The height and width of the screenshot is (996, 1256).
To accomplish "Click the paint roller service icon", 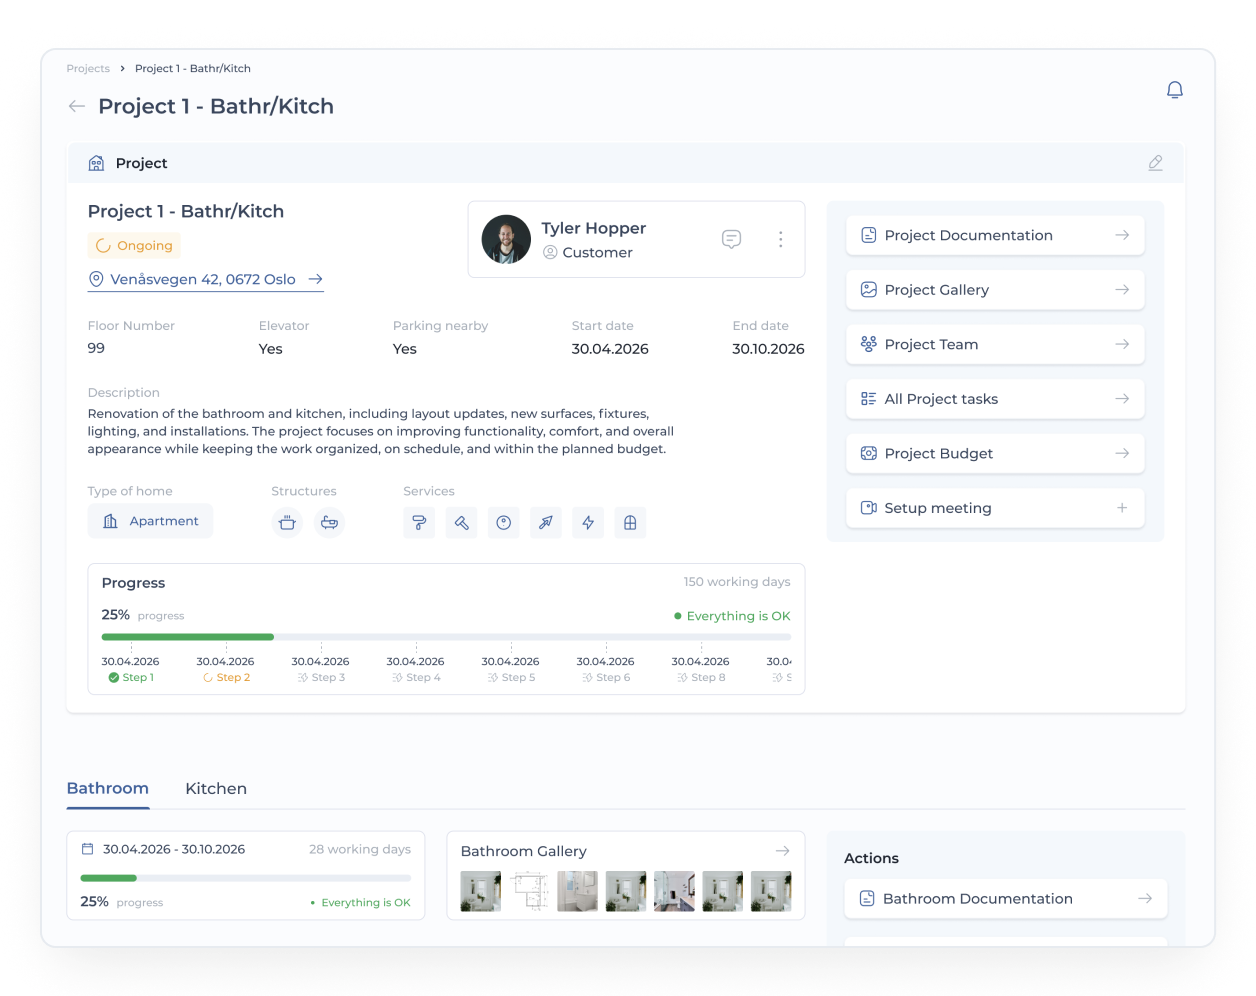I will point(419,522).
